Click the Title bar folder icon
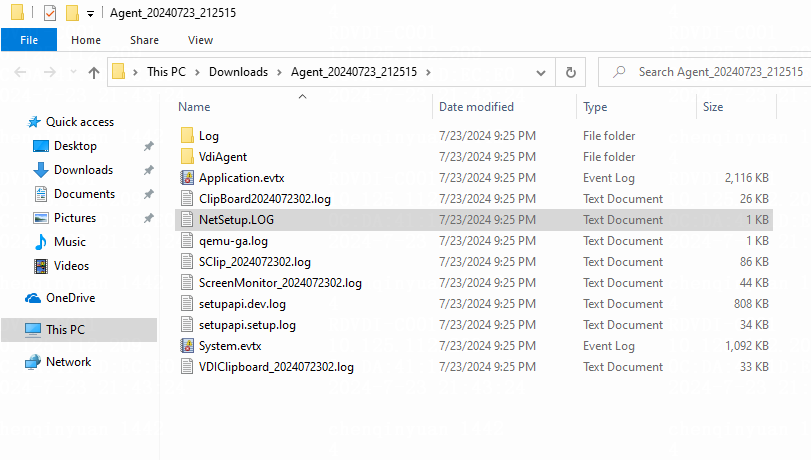 [18, 12]
